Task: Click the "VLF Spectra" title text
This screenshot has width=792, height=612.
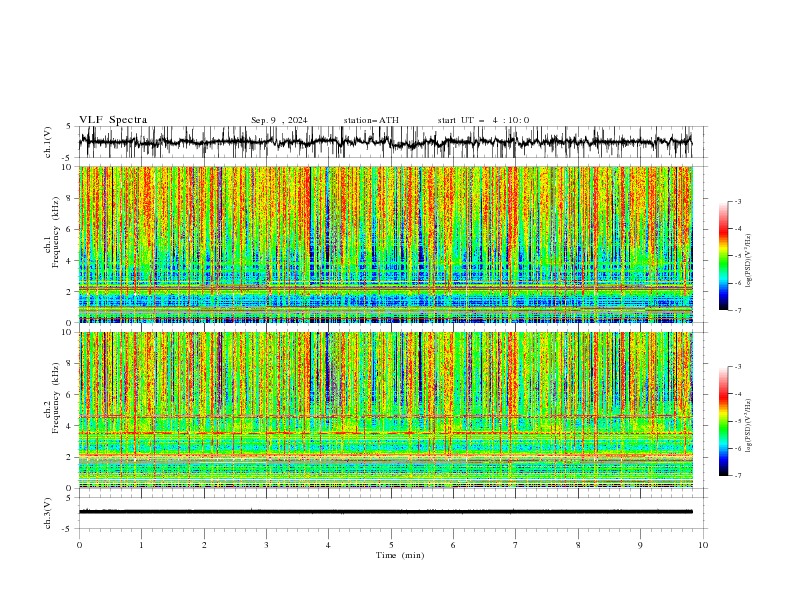Action: pyautogui.click(x=113, y=120)
